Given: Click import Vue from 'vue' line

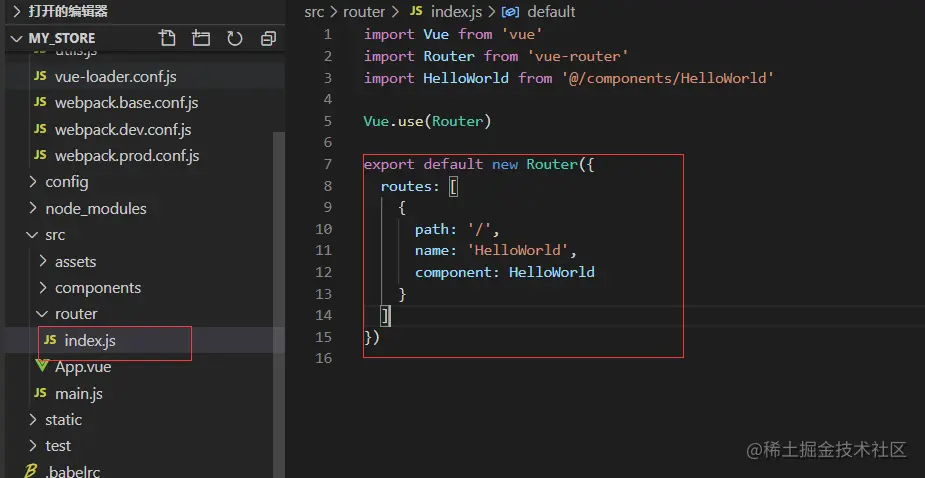Looking at the screenshot, I should coord(453,34).
